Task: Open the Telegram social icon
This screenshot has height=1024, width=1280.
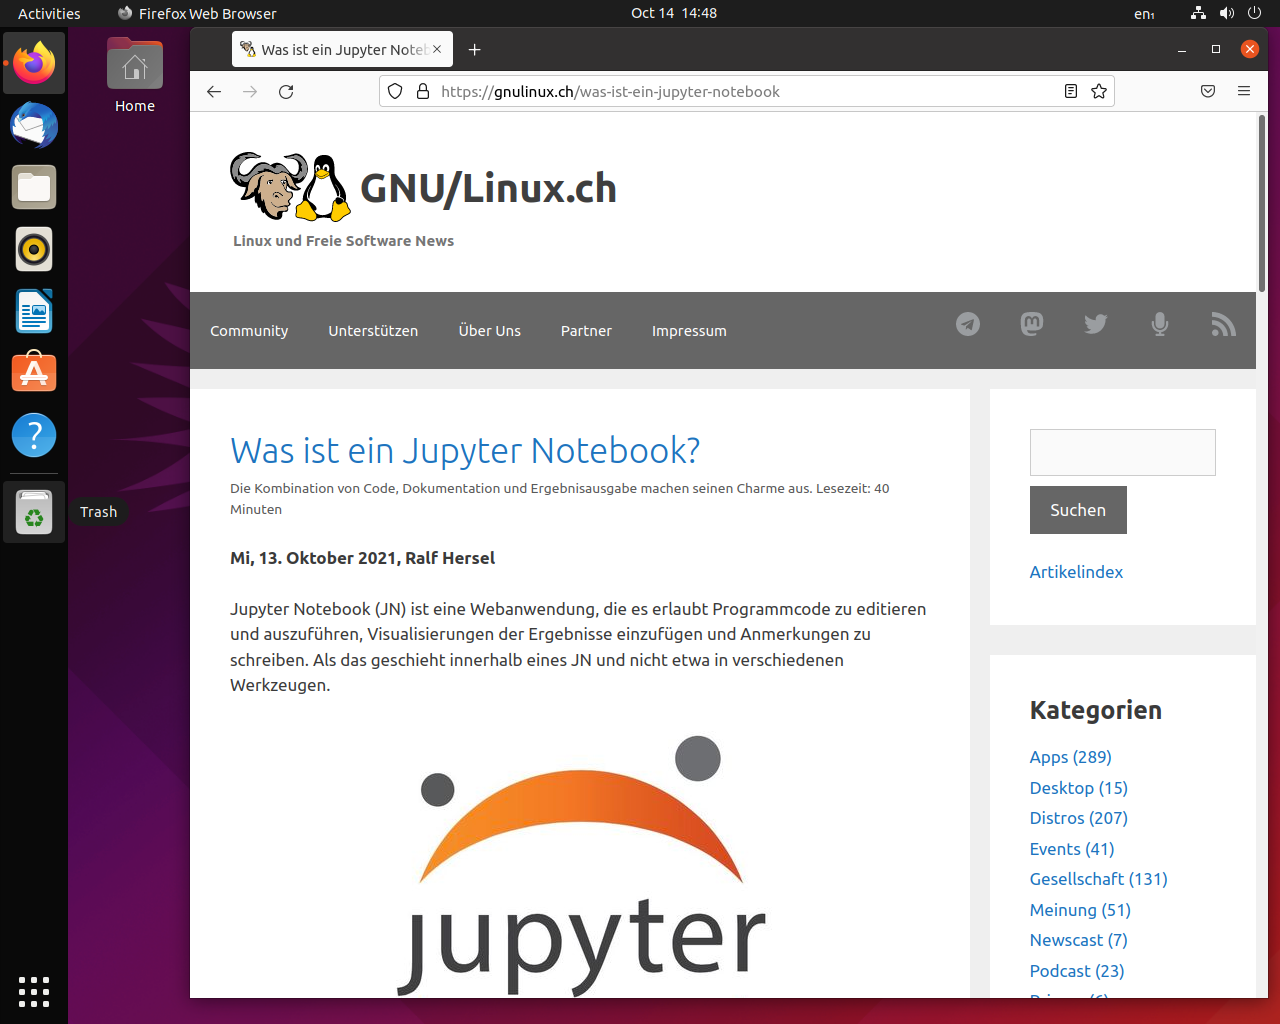Action: pyautogui.click(x=968, y=324)
